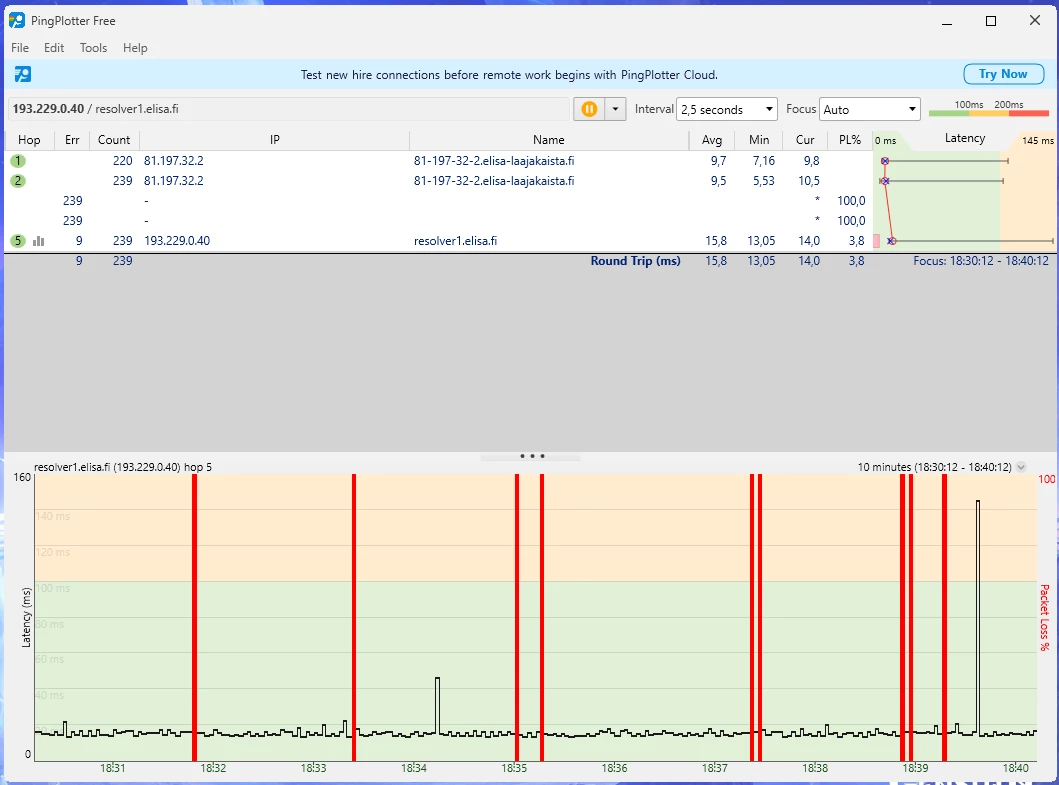Image resolution: width=1059 pixels, height=785 pixels.
Task: Click the Latency graph column header
Action: [964, 138]
